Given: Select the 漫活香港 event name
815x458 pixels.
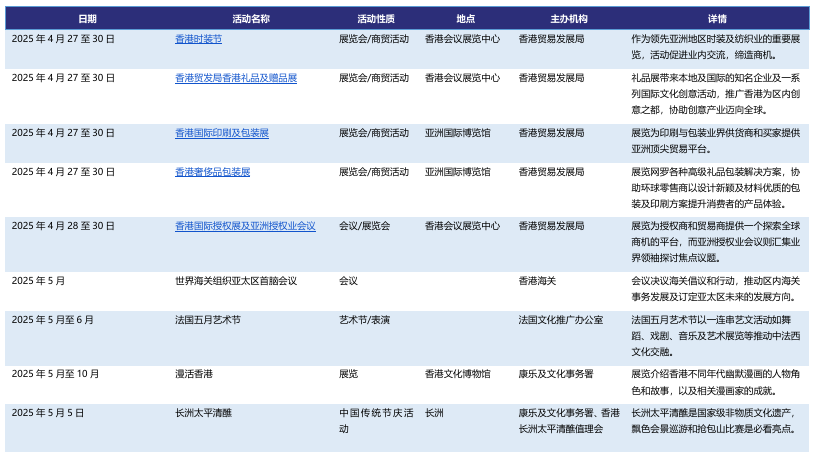Looking at the screenshot, I should 194,374.
